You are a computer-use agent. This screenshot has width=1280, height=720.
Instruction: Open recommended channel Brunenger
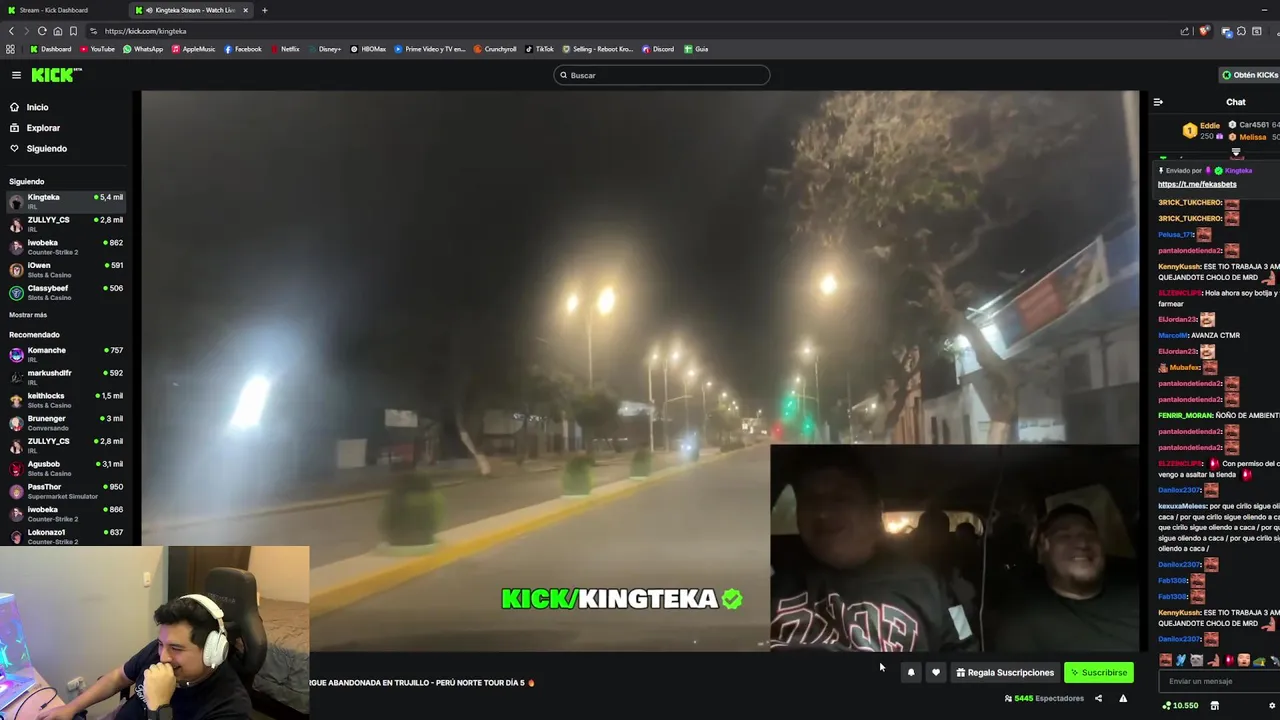coord(66,422)
